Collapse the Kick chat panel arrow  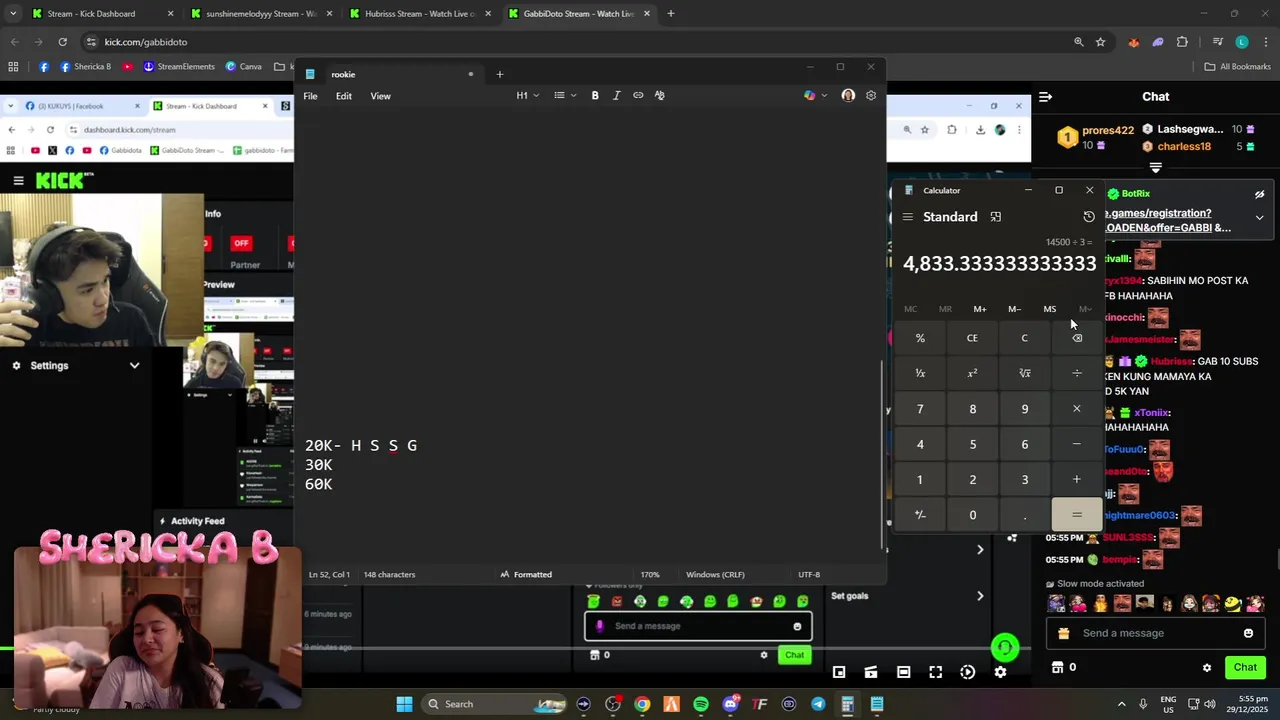pos(1045,97)
